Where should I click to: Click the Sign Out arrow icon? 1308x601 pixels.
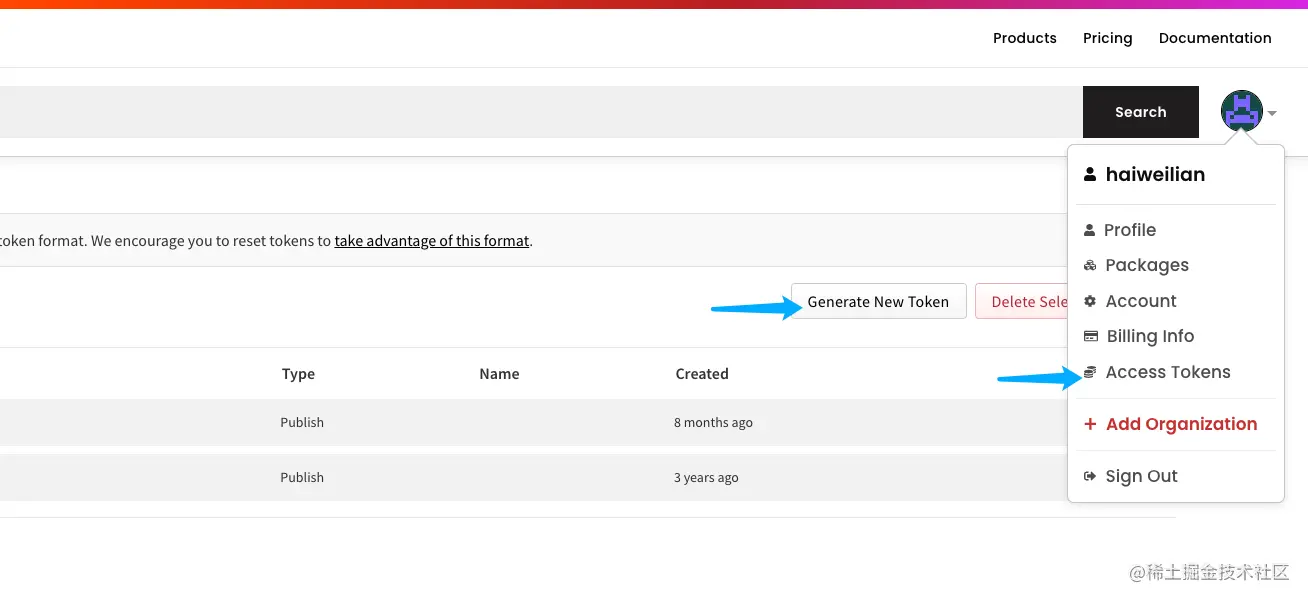(1090, 476)
